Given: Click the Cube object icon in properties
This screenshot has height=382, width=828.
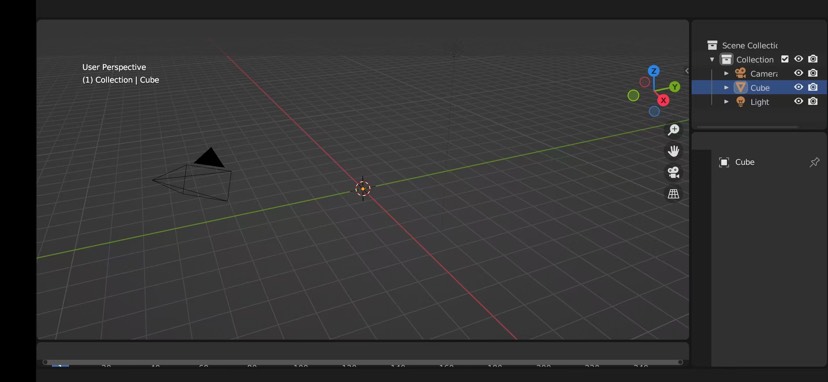Looking at the screenshot, I should click(724, 162).
